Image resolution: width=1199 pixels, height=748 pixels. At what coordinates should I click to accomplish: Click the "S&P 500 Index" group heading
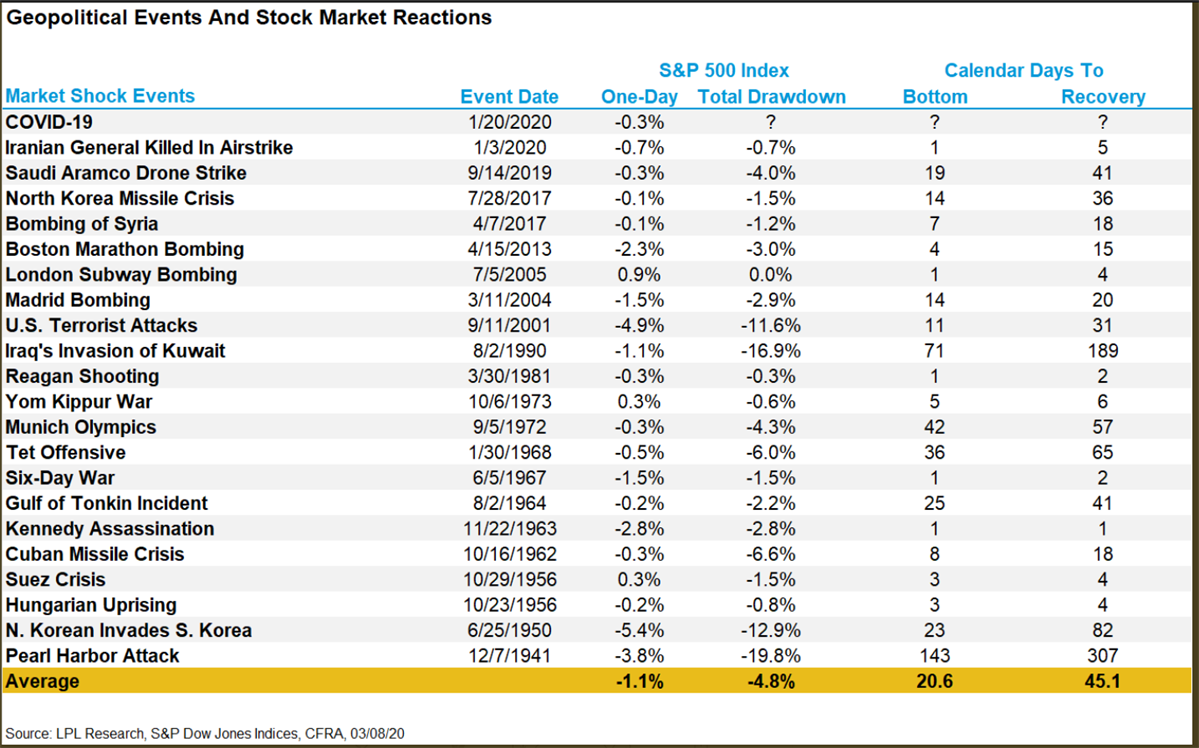(724, 70)
